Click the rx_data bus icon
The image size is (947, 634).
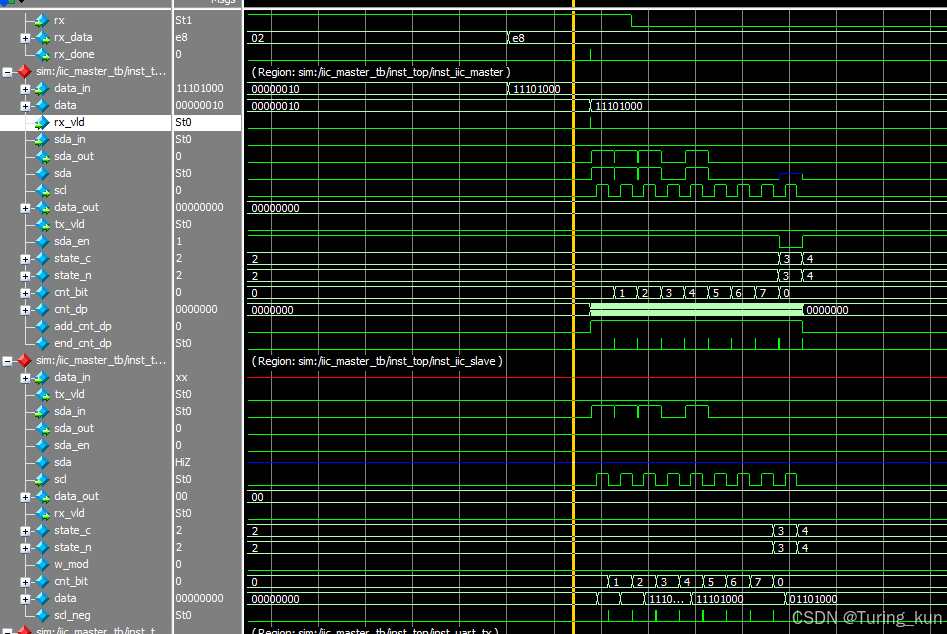click(x=42, y=37)
